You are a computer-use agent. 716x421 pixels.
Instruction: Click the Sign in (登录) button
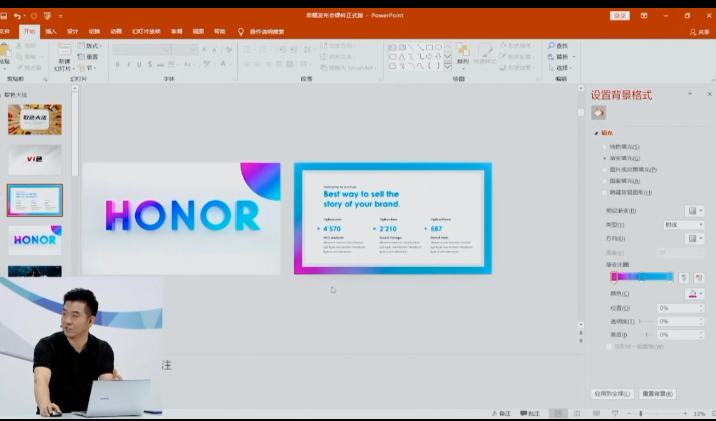tap(620, 16)
